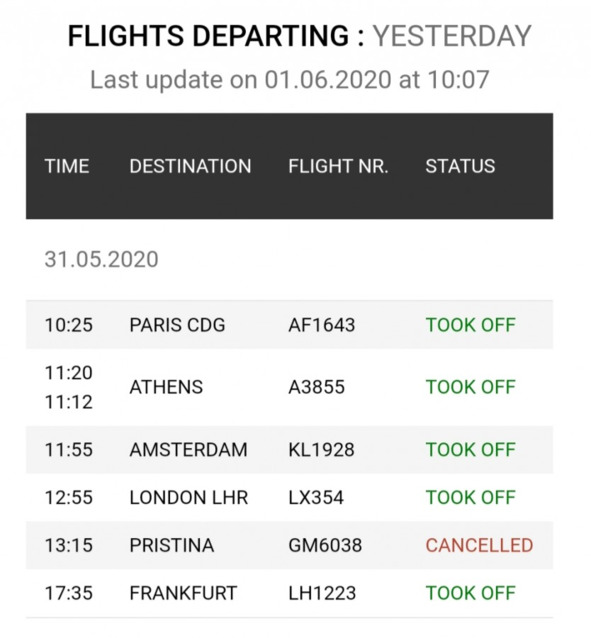Image resolution: width=591 pixels, height=638 pixels.
Task: Select the YESTERDAY heading text
Action: (452, 36)
